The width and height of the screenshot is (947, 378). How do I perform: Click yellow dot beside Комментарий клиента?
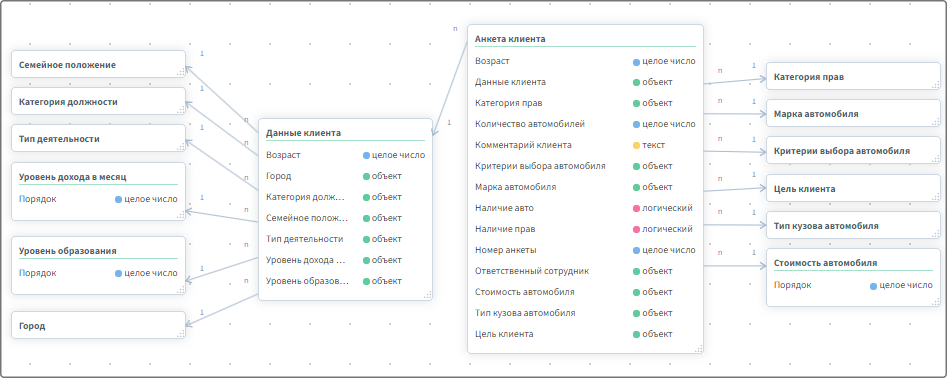(x=636, y=146)
